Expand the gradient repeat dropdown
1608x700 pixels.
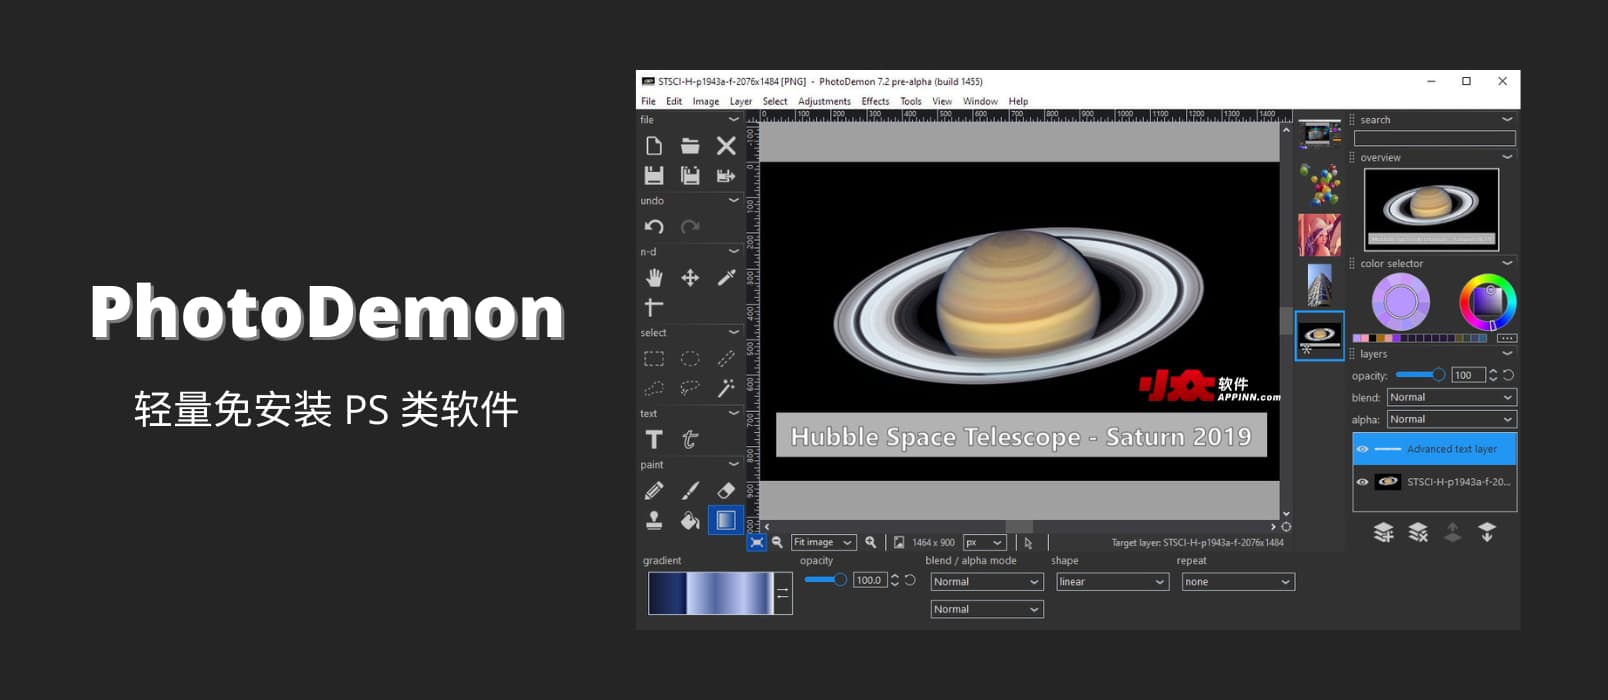pyautogui.click(x=1237, y=582)
